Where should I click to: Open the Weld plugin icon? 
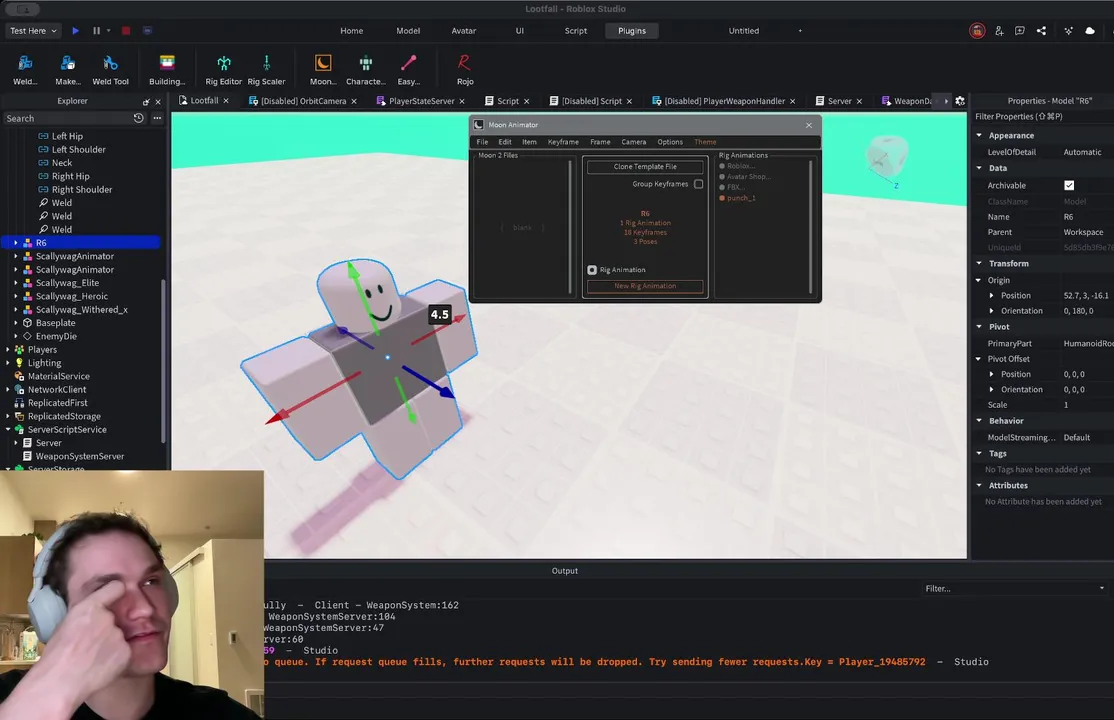click(25, 70)
